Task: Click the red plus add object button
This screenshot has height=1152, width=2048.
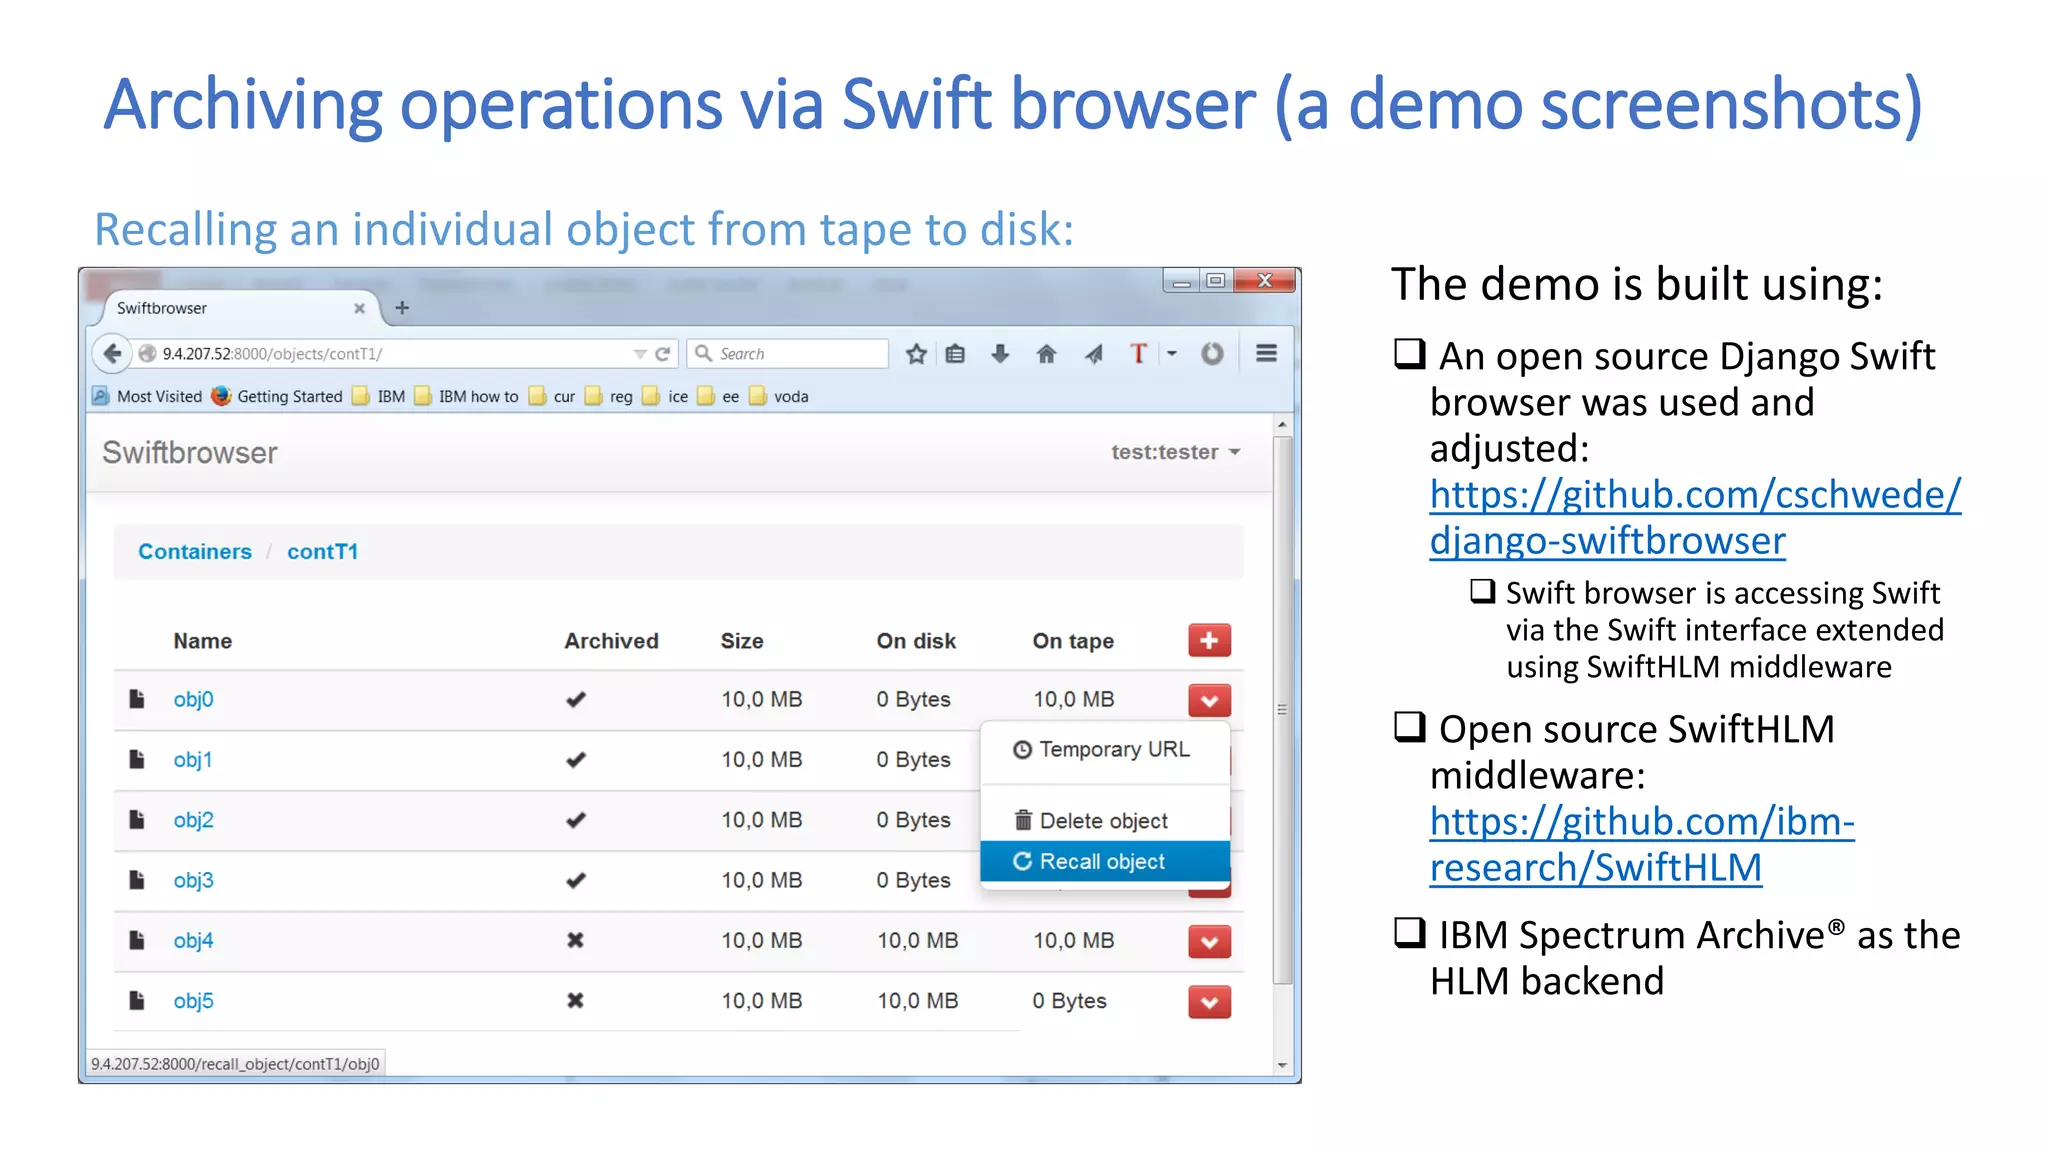Action: (1209, 640)
